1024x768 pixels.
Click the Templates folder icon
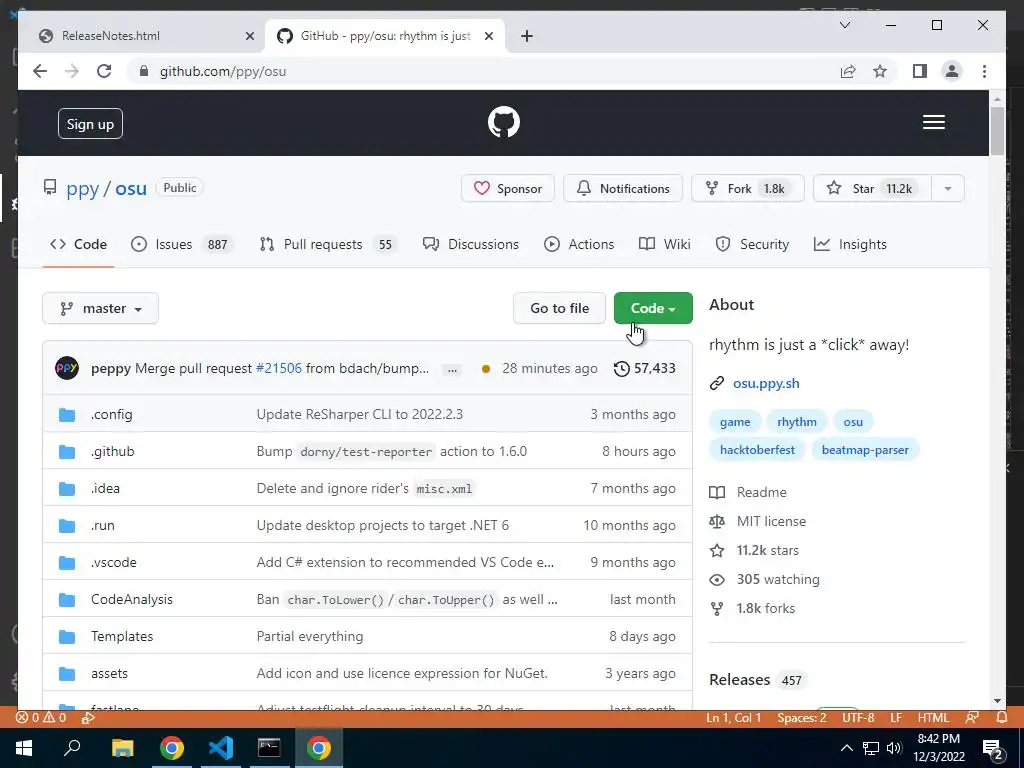click(x=67, y=636)
